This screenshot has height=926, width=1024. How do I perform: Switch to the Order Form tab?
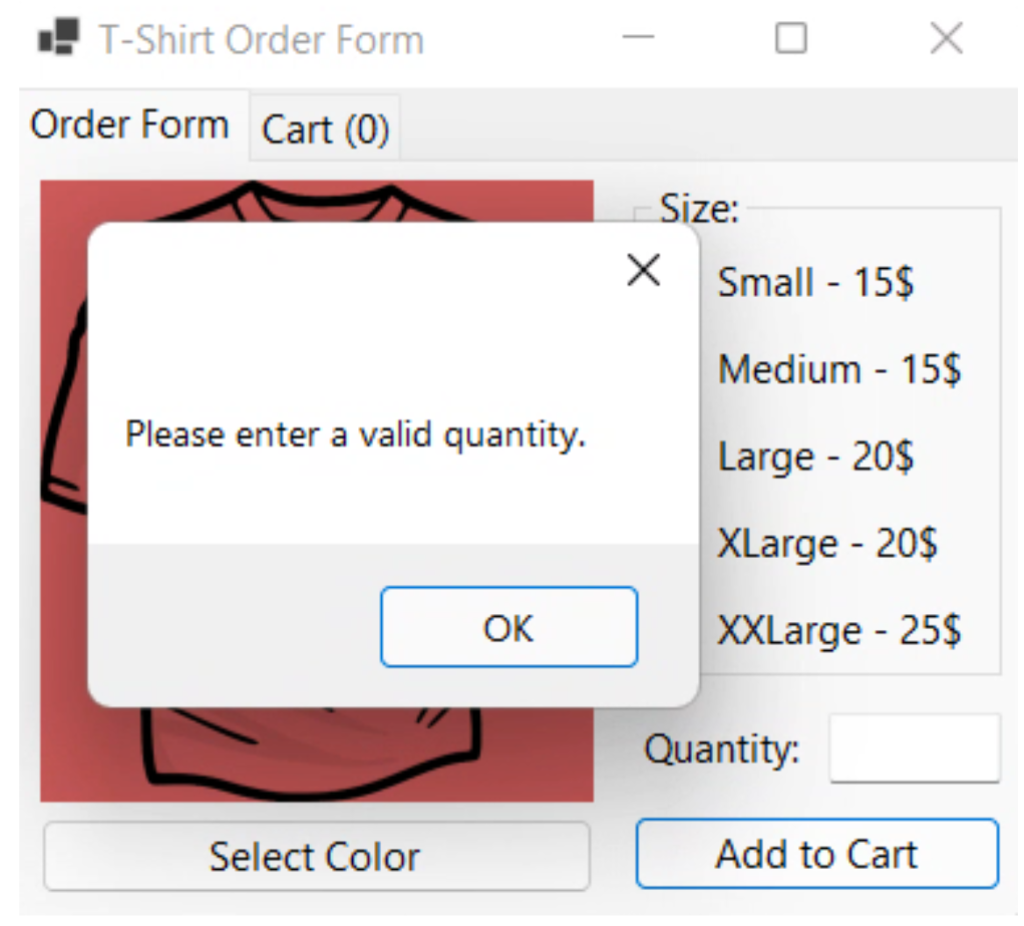(130, 123)
